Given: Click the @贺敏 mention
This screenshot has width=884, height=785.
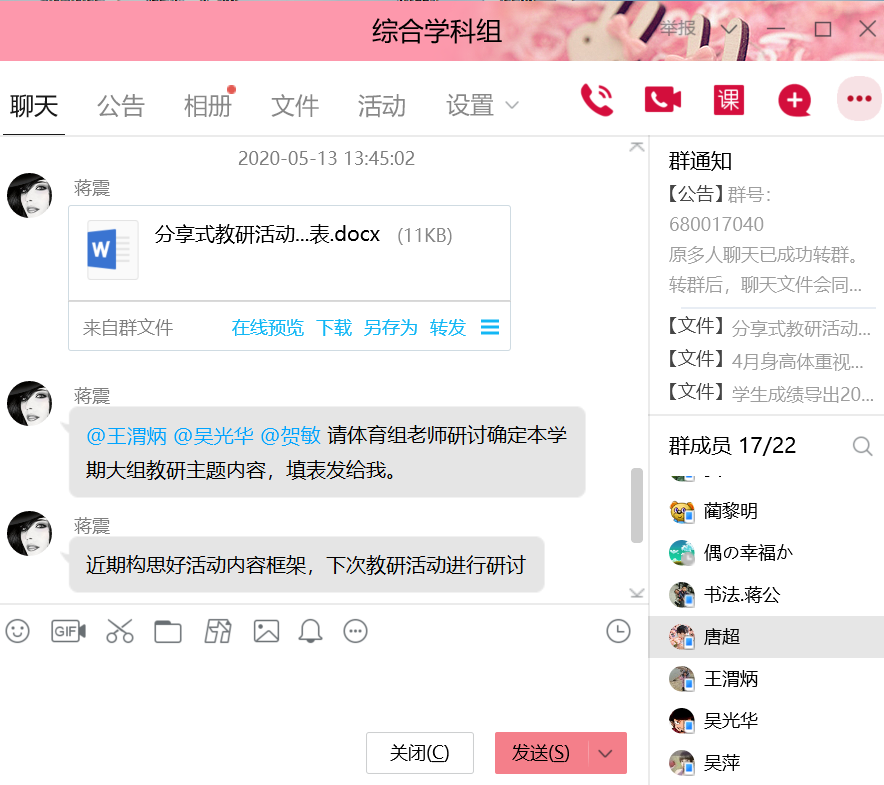Looking at the screenshot, I should pos(290,436).
